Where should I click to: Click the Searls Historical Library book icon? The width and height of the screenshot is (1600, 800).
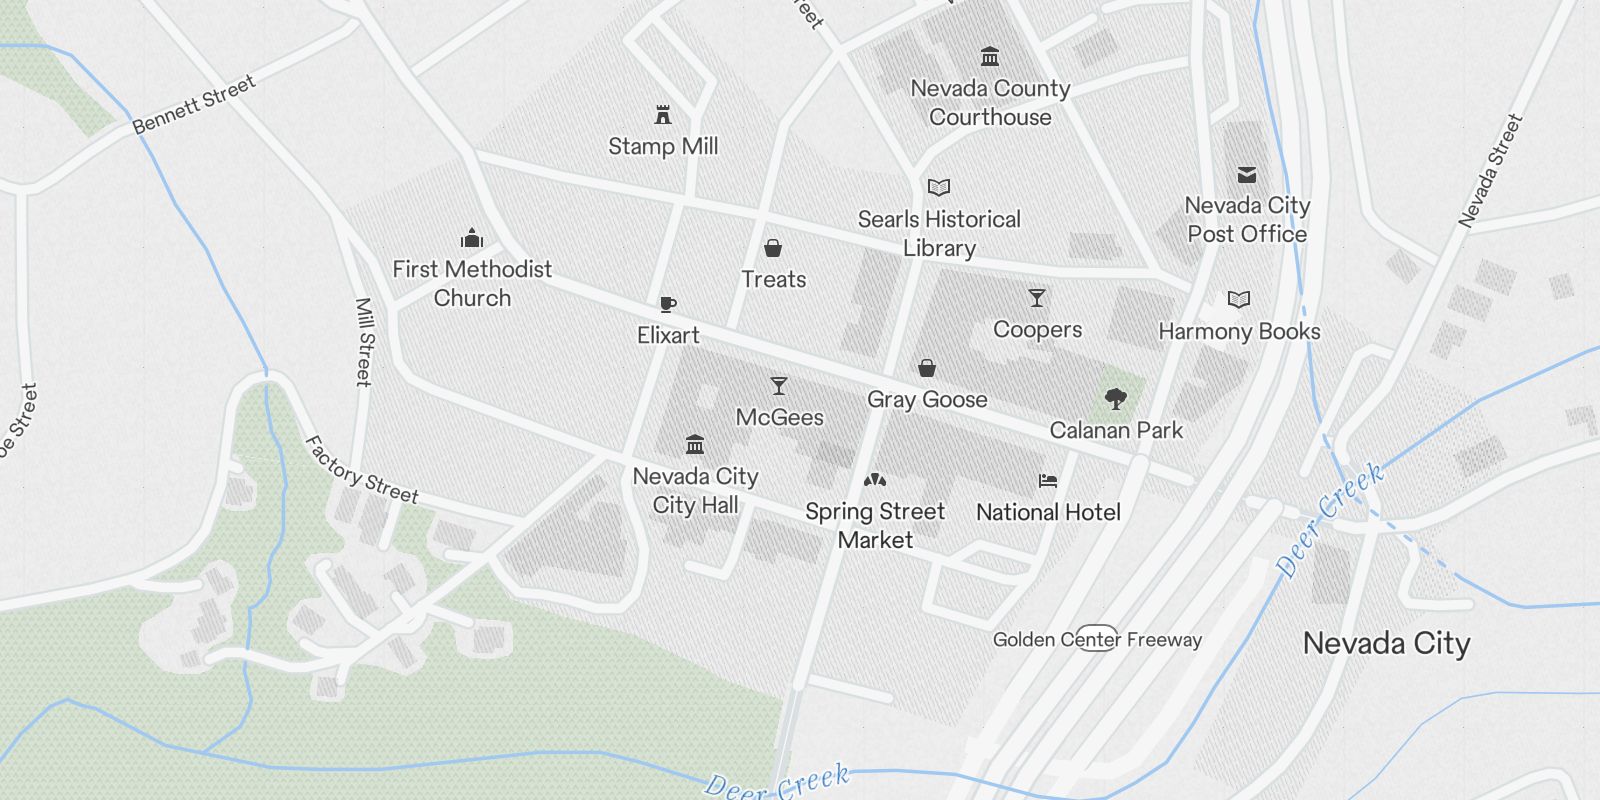[x=938, y=187]
